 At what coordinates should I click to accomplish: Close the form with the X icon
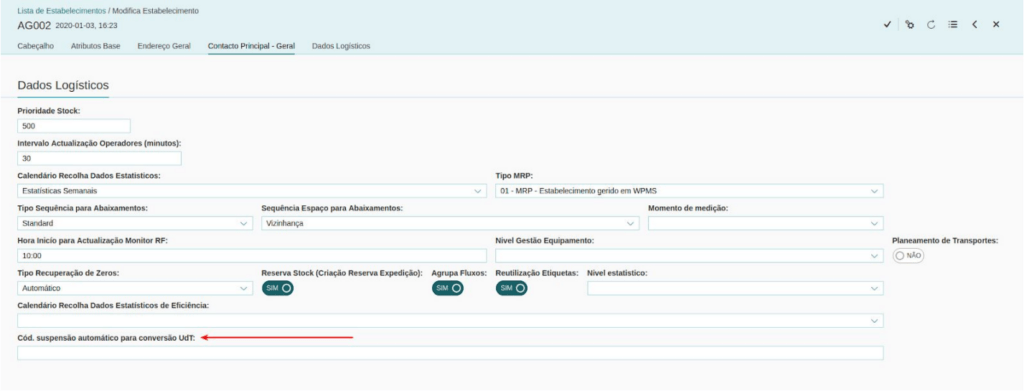tap(996, 25)
